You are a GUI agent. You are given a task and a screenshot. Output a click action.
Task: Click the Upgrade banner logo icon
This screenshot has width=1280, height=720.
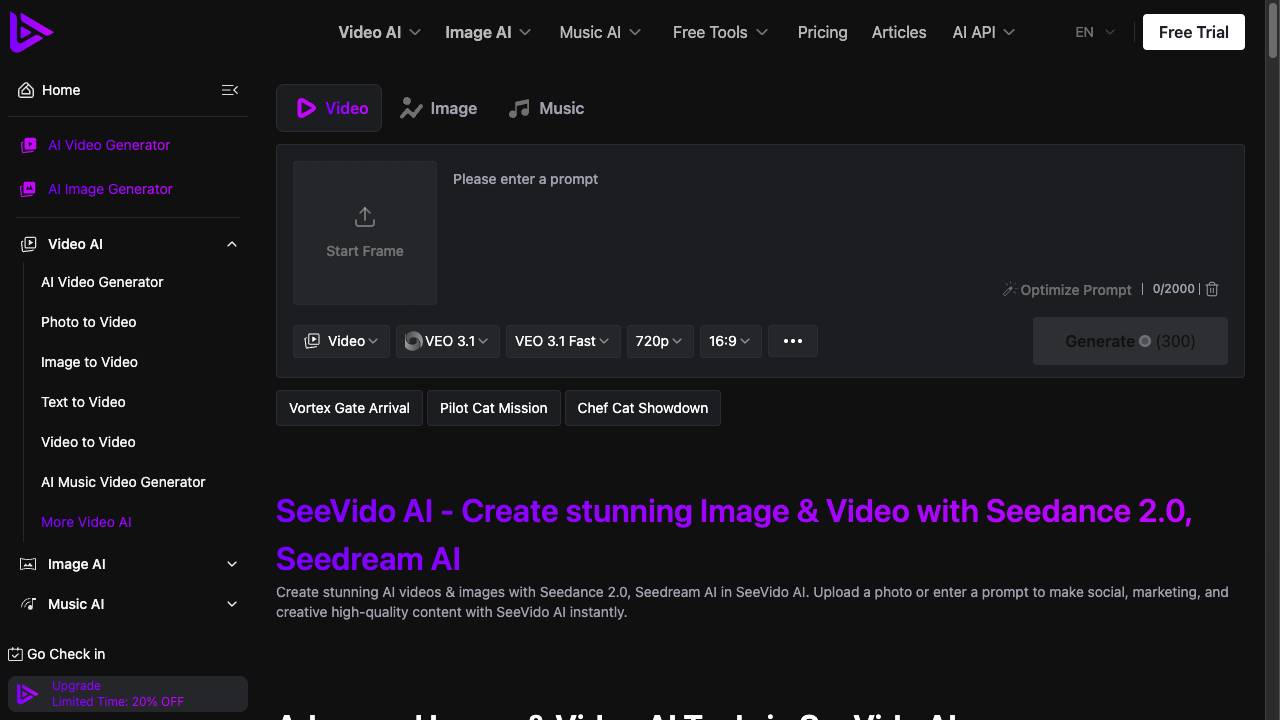click(28, 694)
